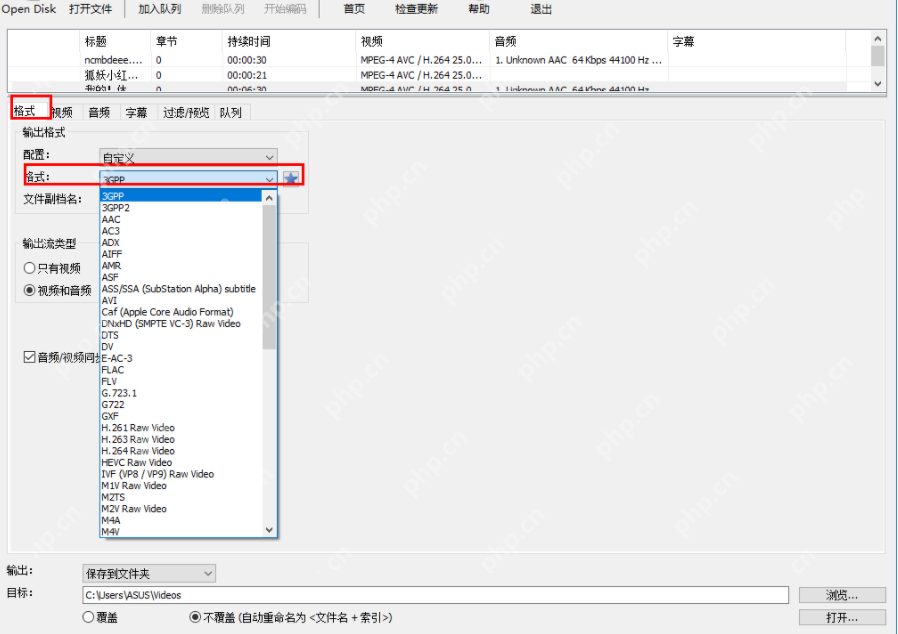The height and width of the screenshot is (634, 898).
Task: Switch to the 视频 tab
Action: [x=62, y=112]
